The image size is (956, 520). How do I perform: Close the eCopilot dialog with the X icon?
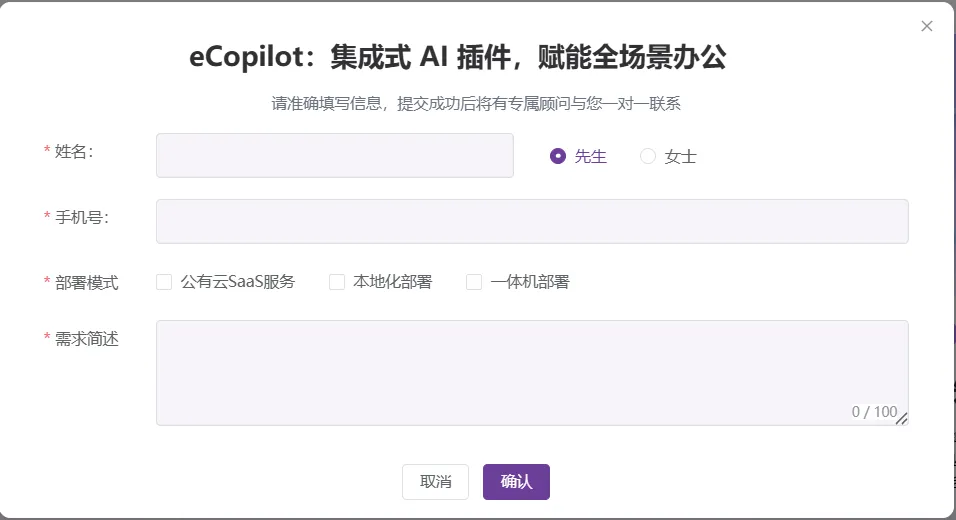pyautogui.click(x=927, y=26)
